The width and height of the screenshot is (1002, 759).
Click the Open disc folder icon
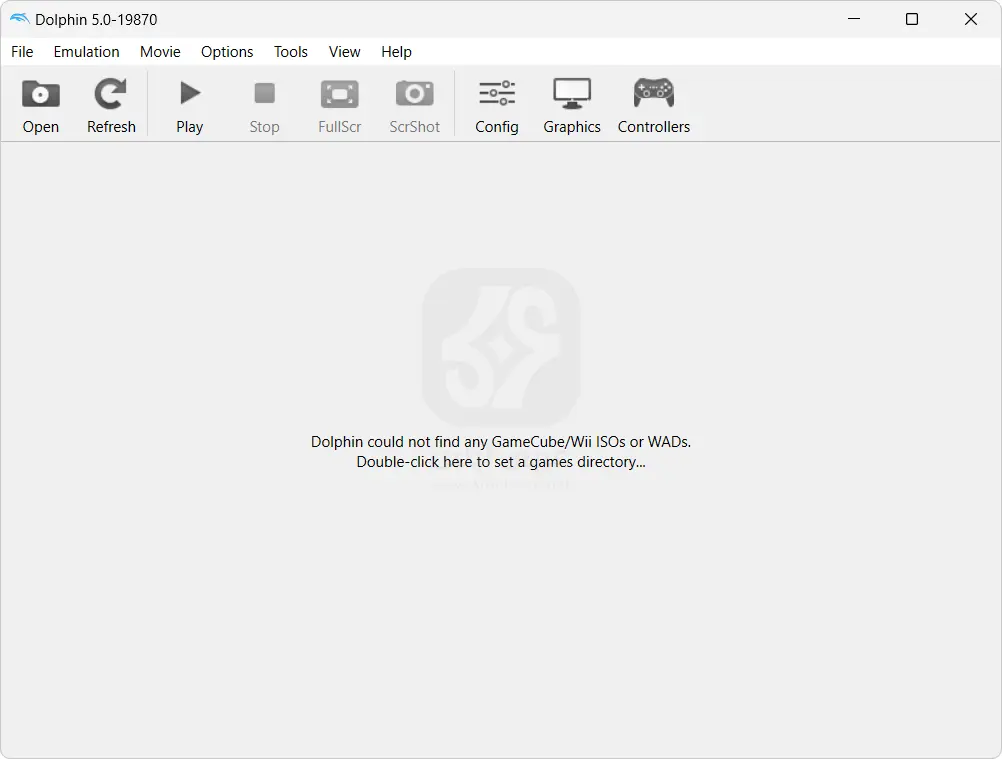[41, 95]
